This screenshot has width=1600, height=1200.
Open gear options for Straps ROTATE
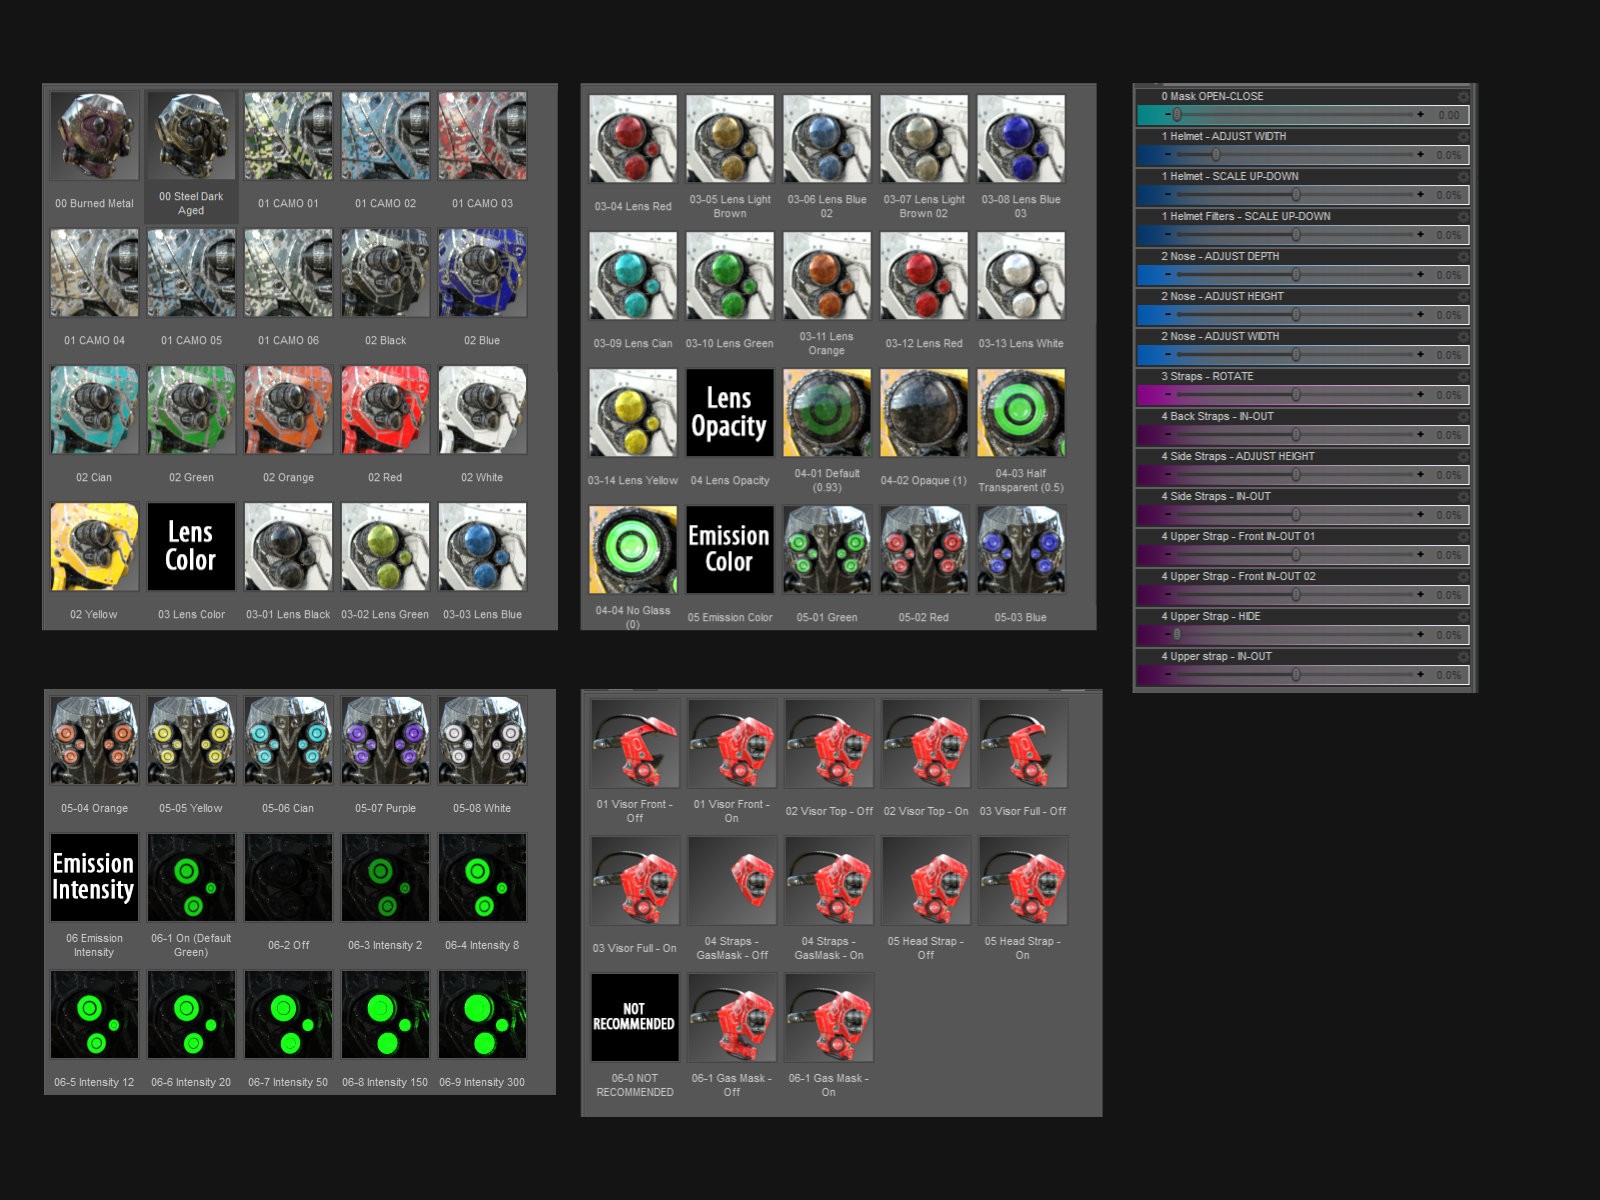[x=1463, y=377]
